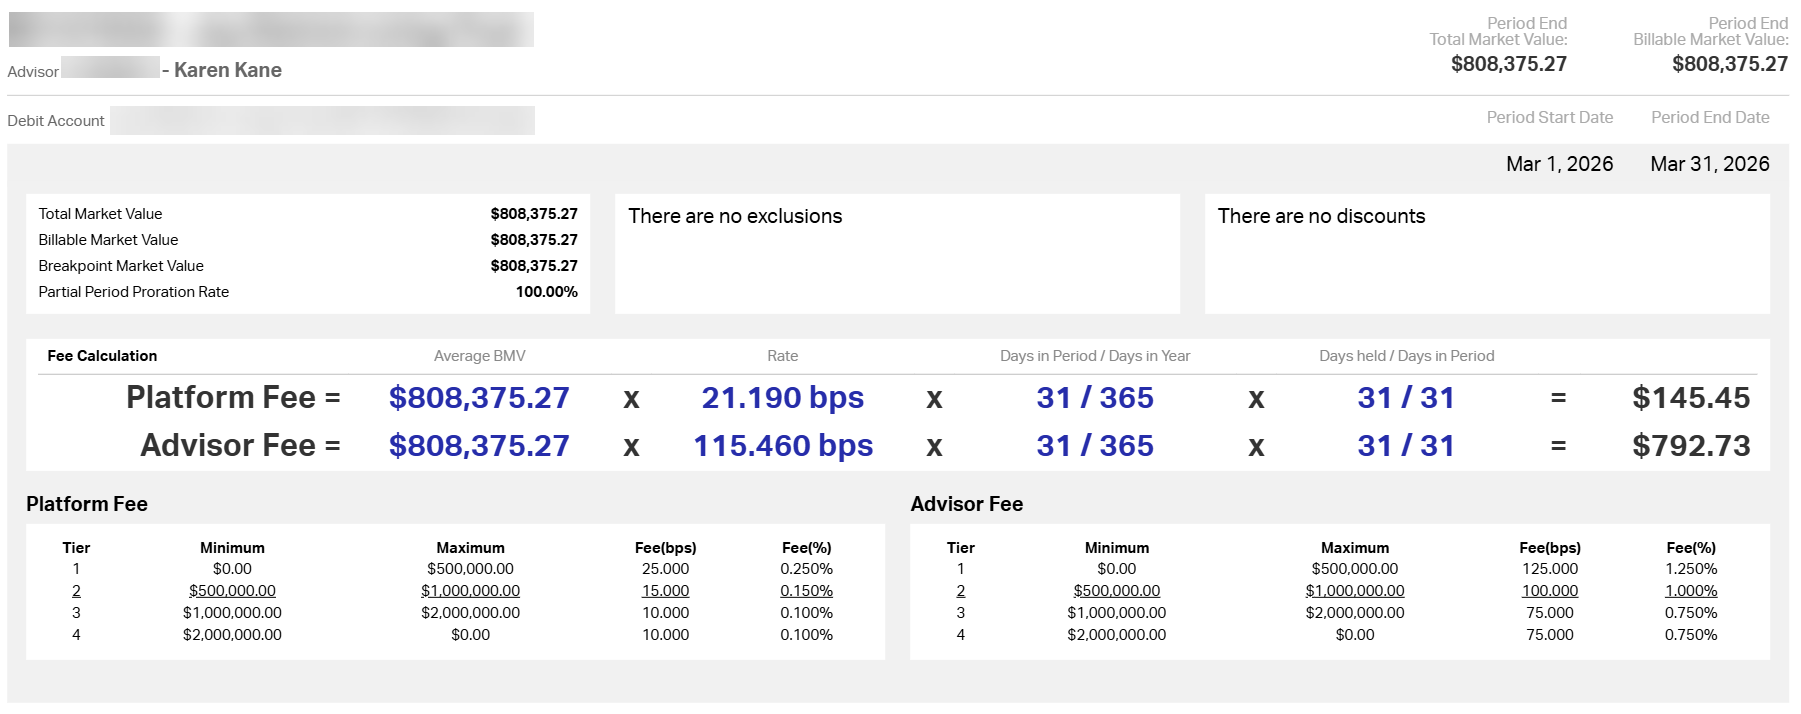Click the blurred Debit Account field
This screenshot has height=714, width=1801.
click(x=321, y=121)
